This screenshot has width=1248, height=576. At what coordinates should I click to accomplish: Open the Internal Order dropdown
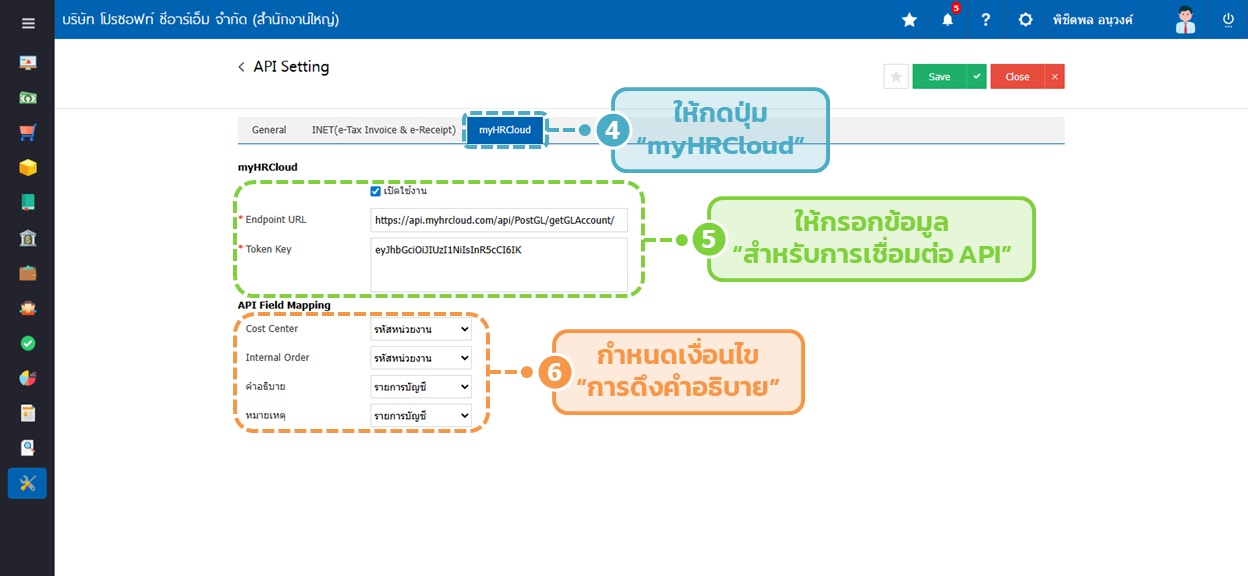tap(420, 358)
